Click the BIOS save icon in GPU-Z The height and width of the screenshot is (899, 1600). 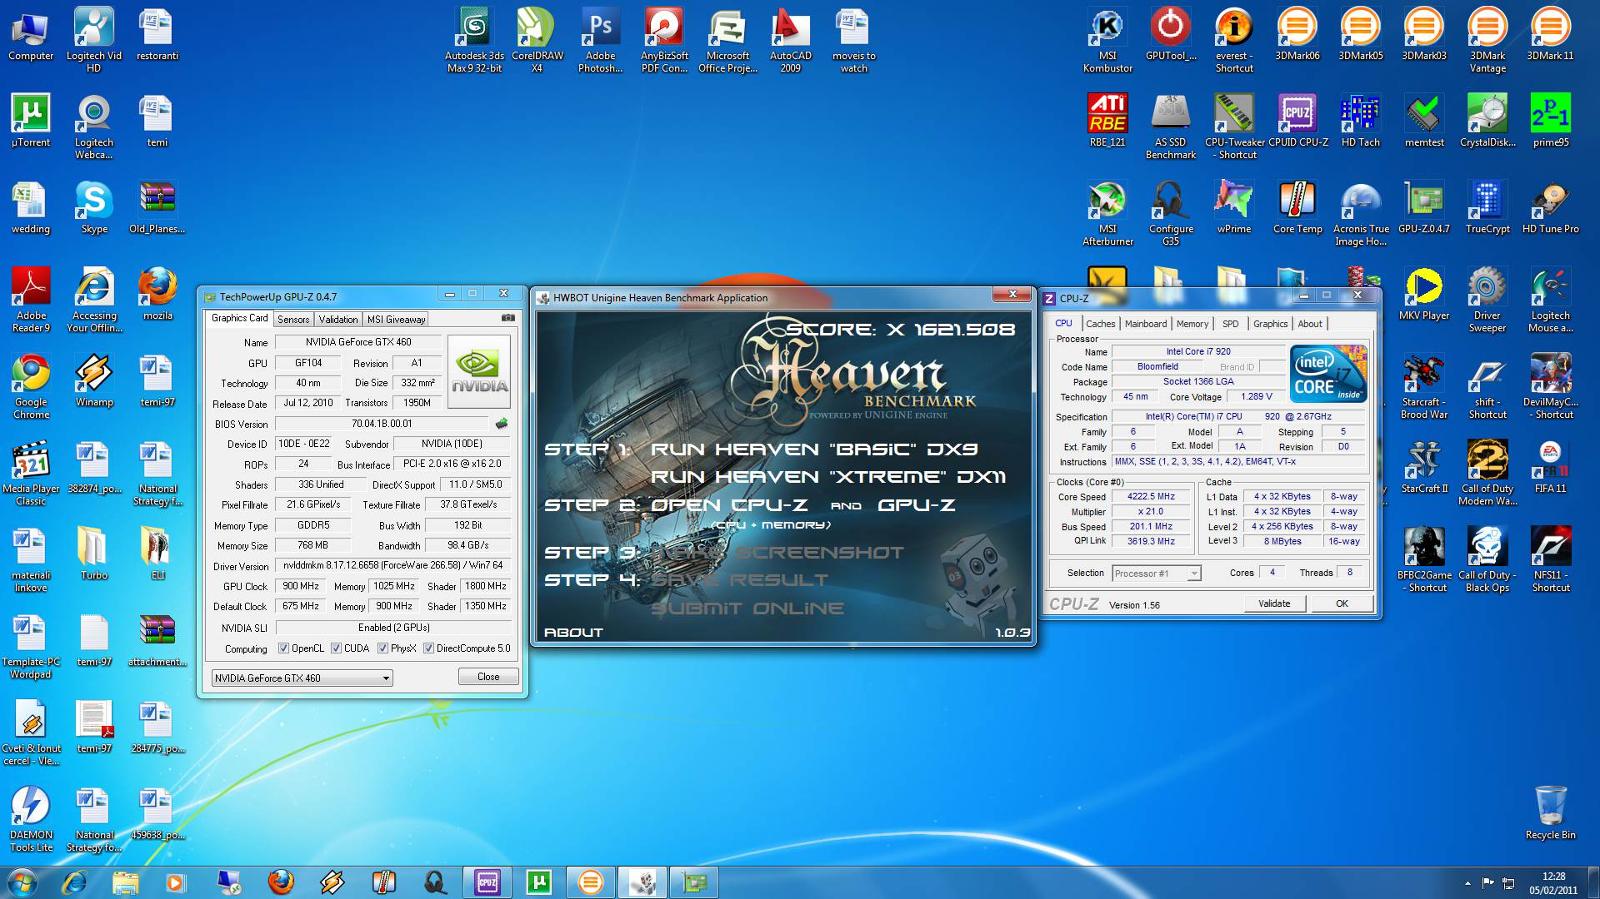(502, 424)
